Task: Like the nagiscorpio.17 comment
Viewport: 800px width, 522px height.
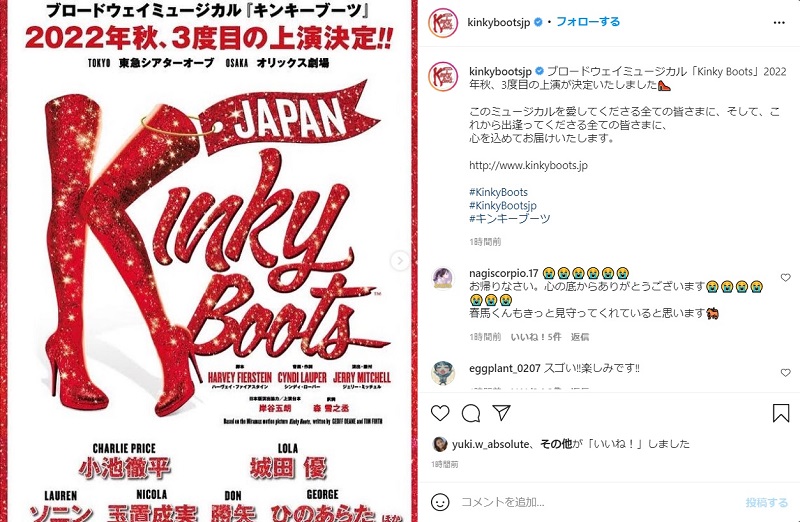Action: (786, 278)
